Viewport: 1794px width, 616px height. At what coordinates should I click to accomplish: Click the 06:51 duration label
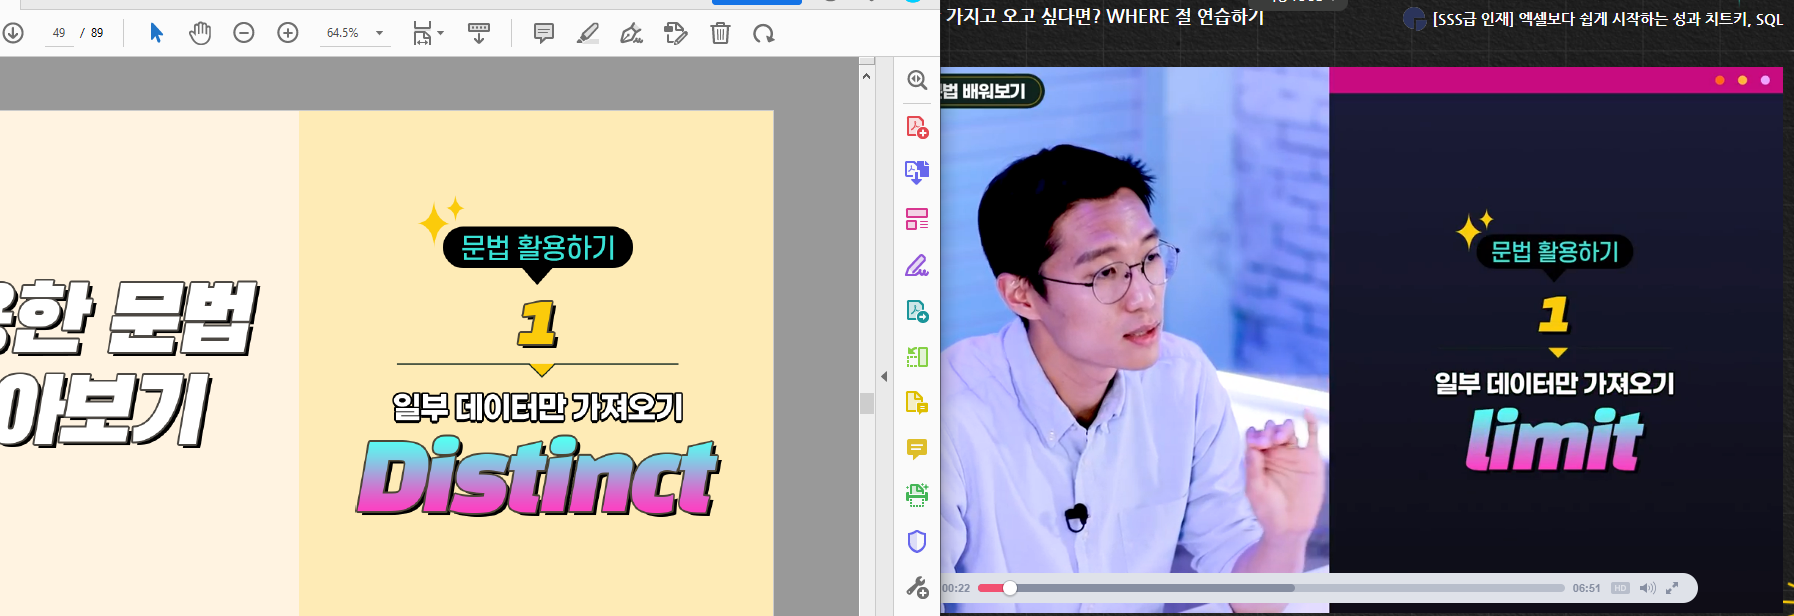coord(1586,588)
